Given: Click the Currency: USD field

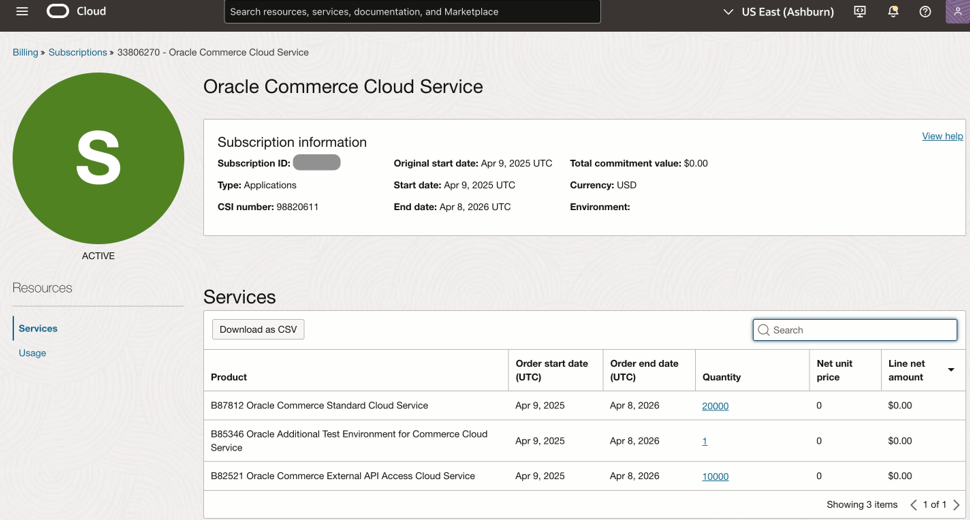Looking at the screenshot, I should pyautogui.click(x=603, y=185).
